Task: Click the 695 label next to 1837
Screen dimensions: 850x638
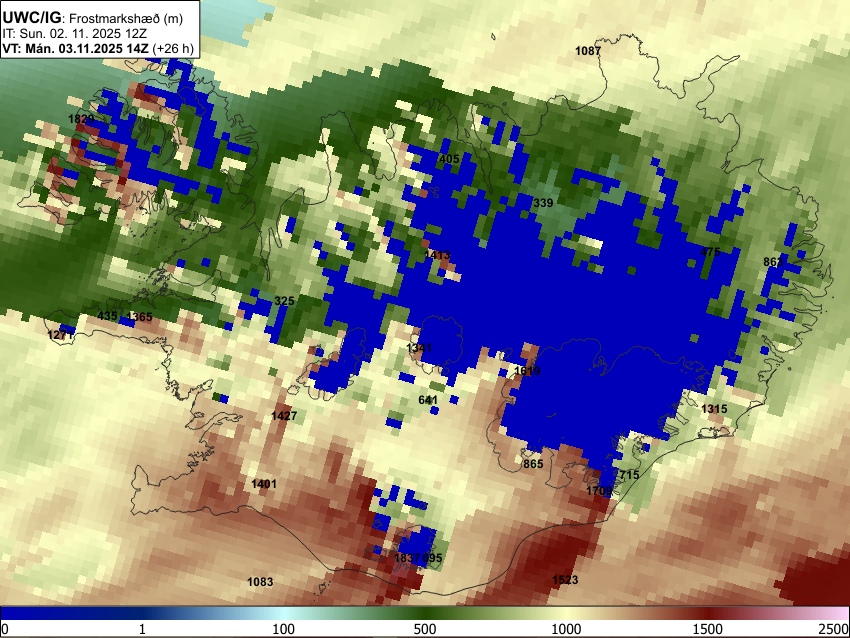Action: [x=433, y=558]
